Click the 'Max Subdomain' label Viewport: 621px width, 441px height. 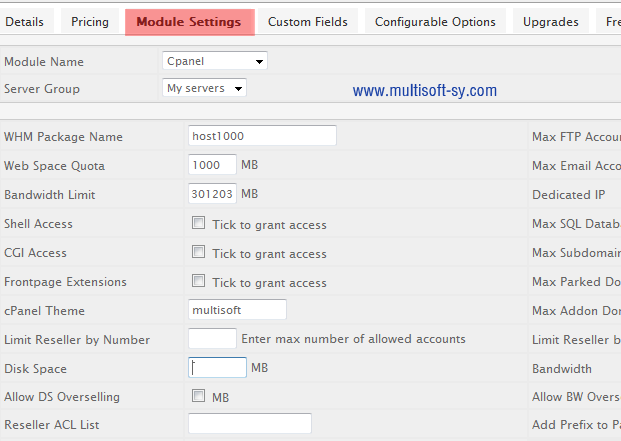(576, 253)
